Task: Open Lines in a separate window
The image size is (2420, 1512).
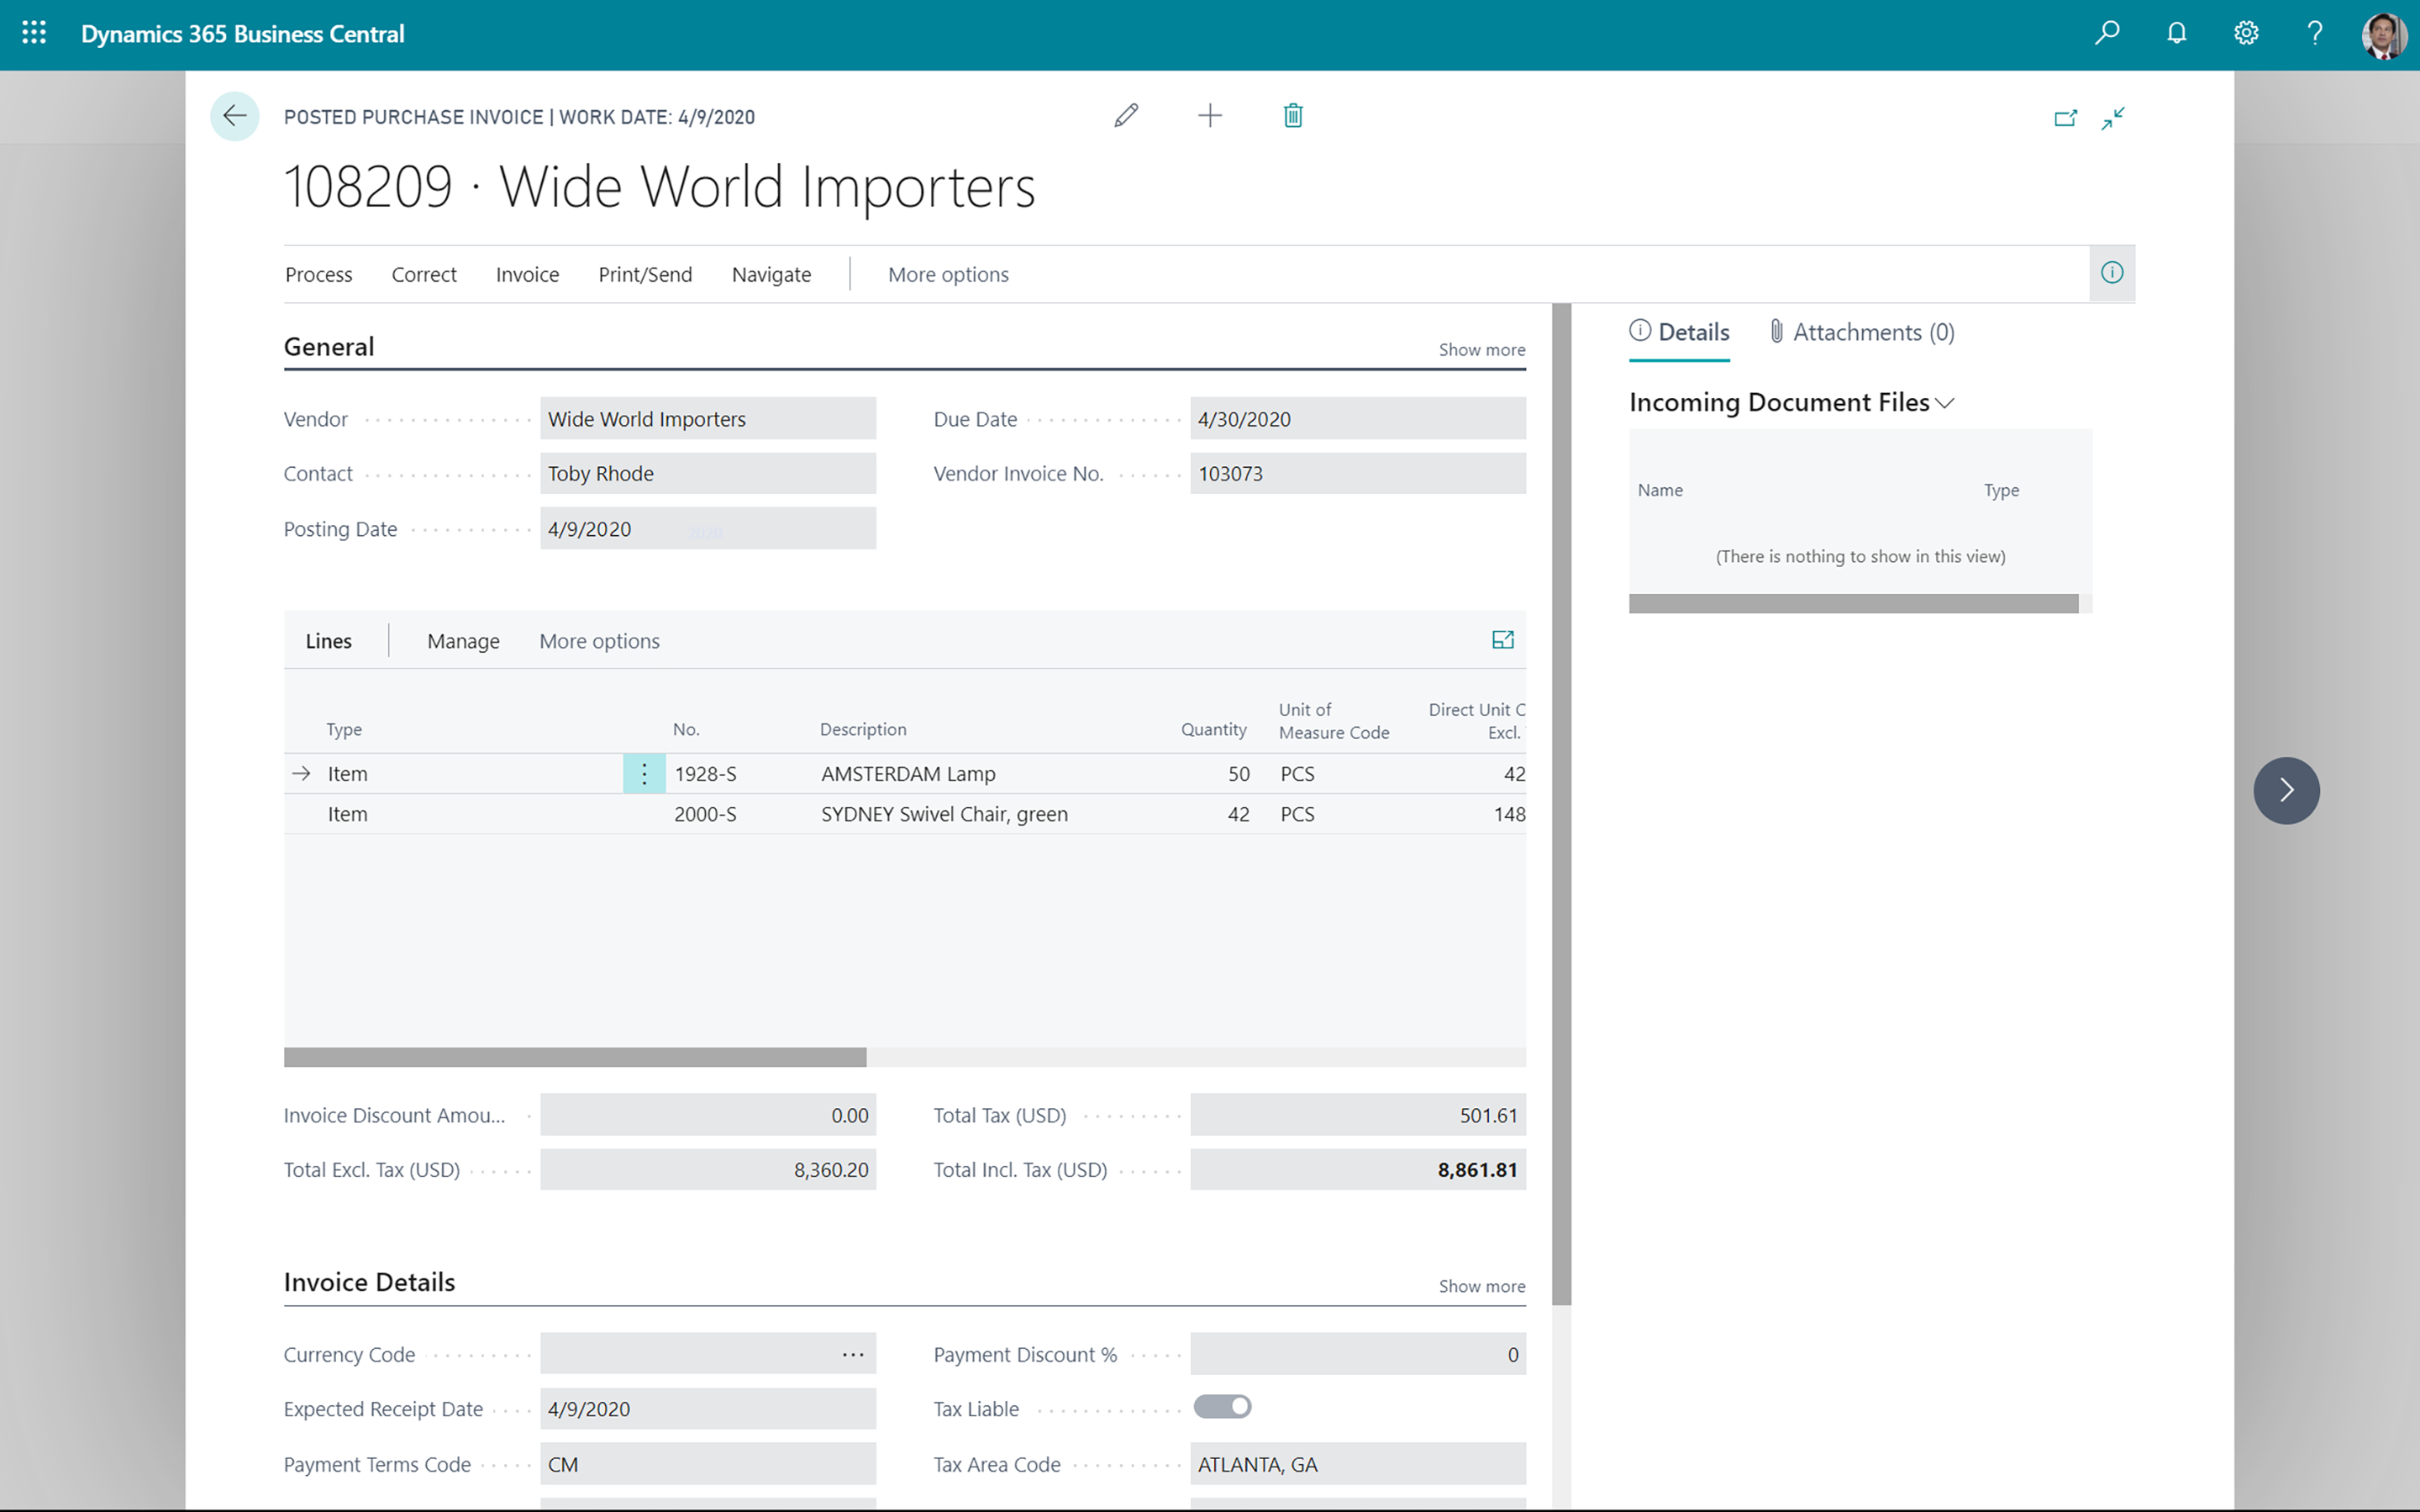Action: 1504,640
